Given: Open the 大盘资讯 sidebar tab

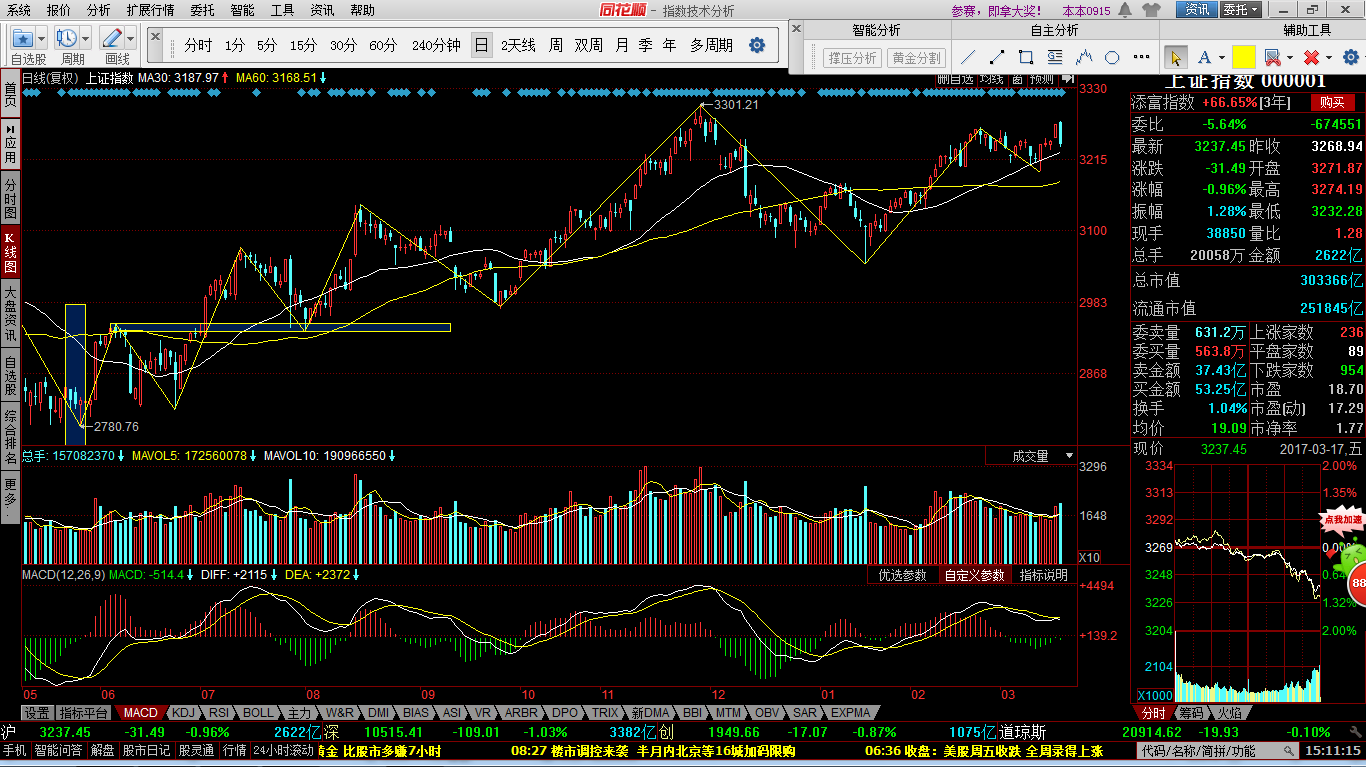Looking at the screenshot, I should [x=10, y=315].
